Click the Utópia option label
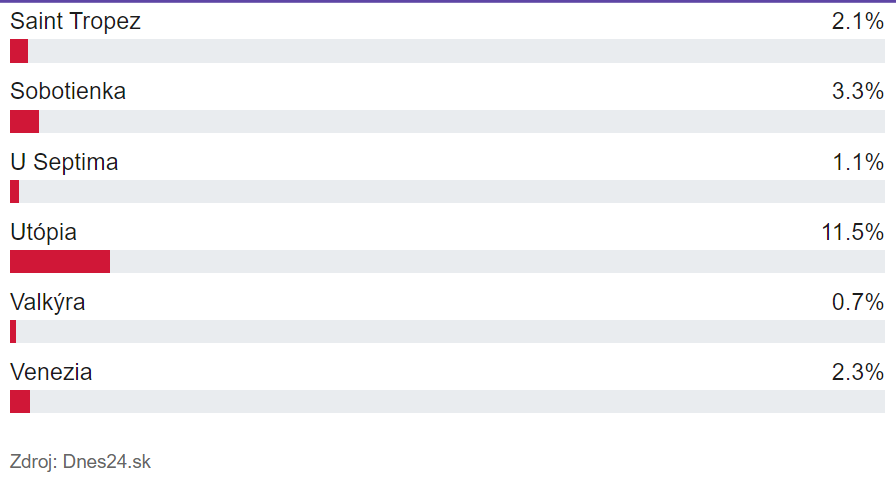The height and width of the screenshot is (484, 896). (43, 232)
